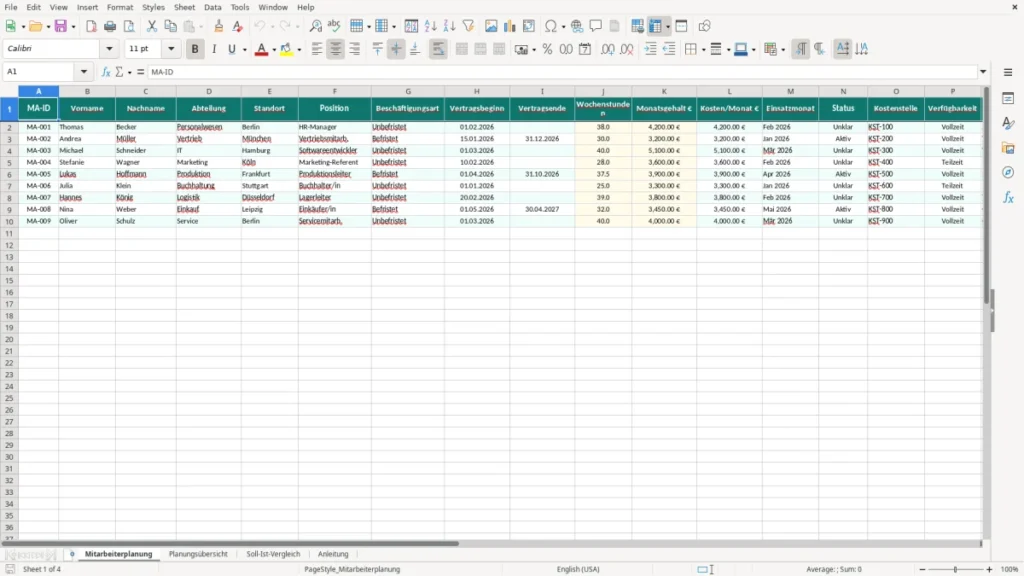Click the Print icon
The width and height of the screenshot is (1024, 576).
point(110,26)
